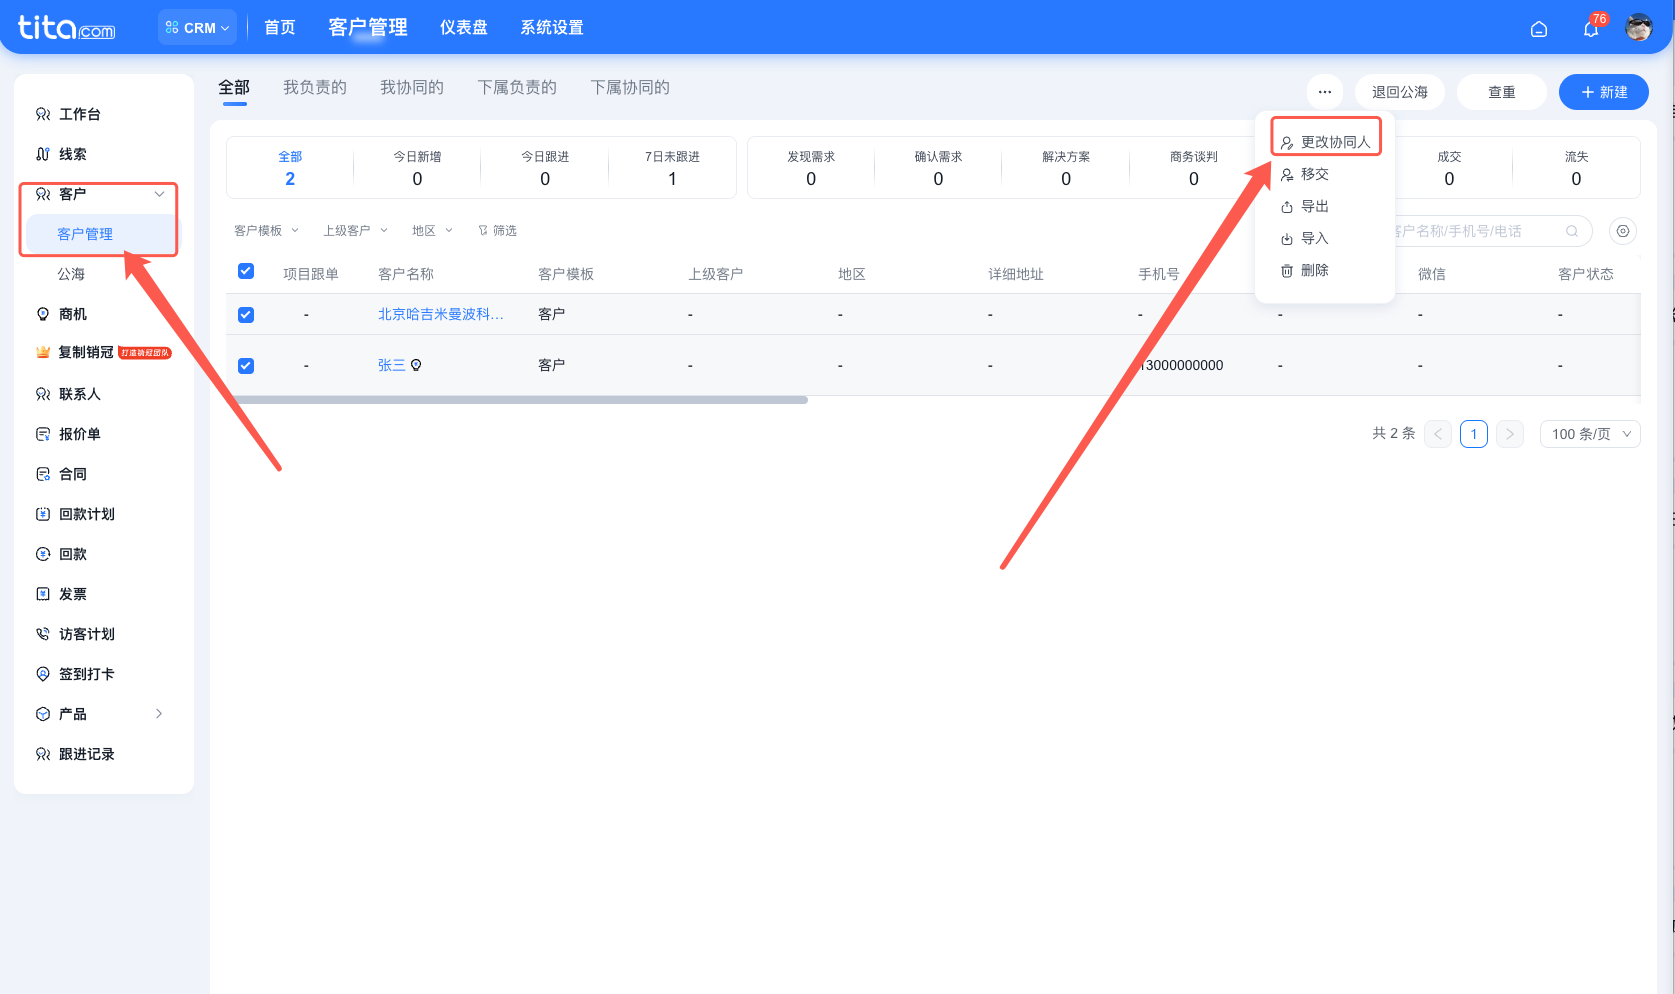
Task: Uncheck the 北京哈吉米曼波科 row checkbox
Action: (246, 315)
